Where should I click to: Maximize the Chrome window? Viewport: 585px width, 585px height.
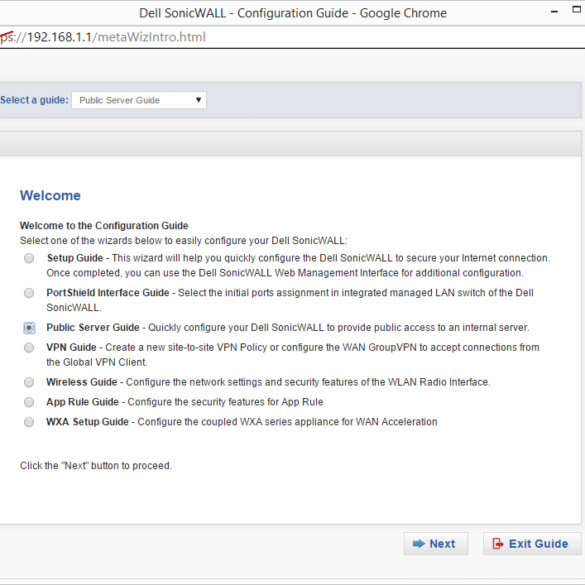pyautogui.click(x=577, y=10)
